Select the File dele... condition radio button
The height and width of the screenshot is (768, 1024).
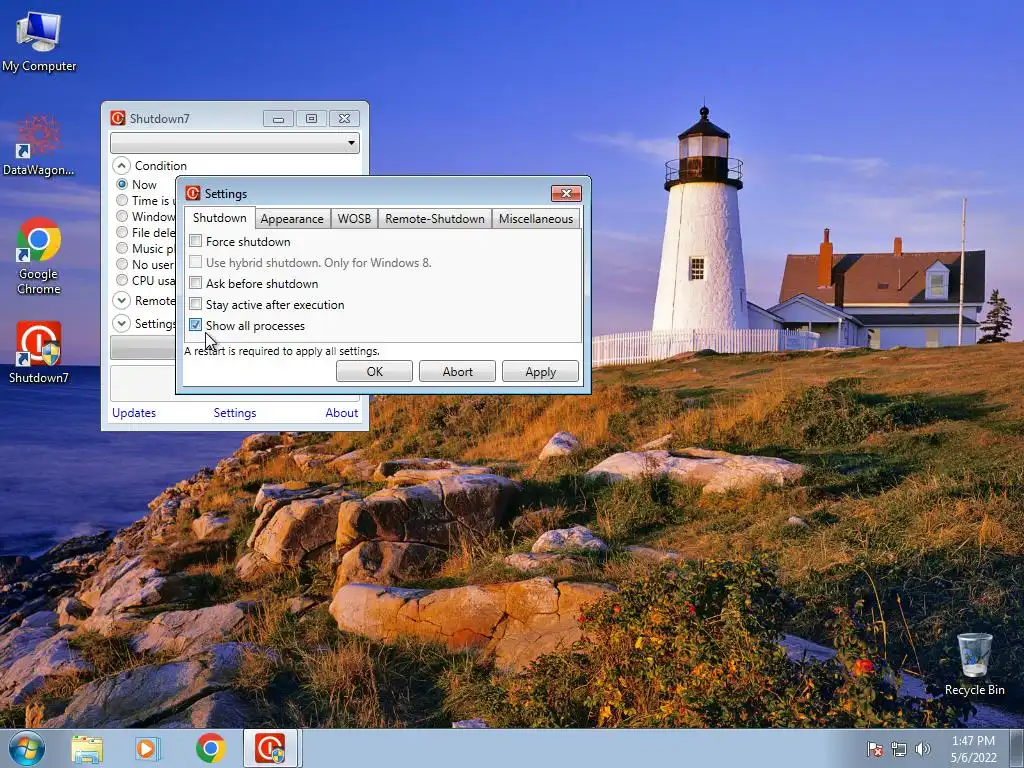[122, 232]
